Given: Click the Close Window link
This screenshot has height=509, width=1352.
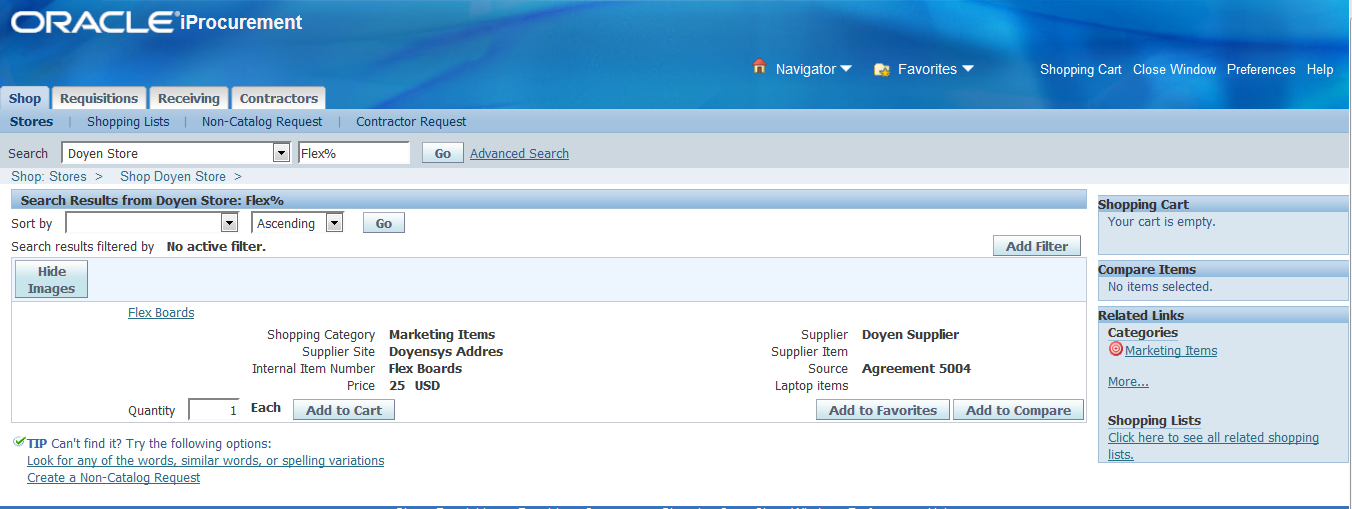Looking at the screenshot, I should pos(1174,69).
